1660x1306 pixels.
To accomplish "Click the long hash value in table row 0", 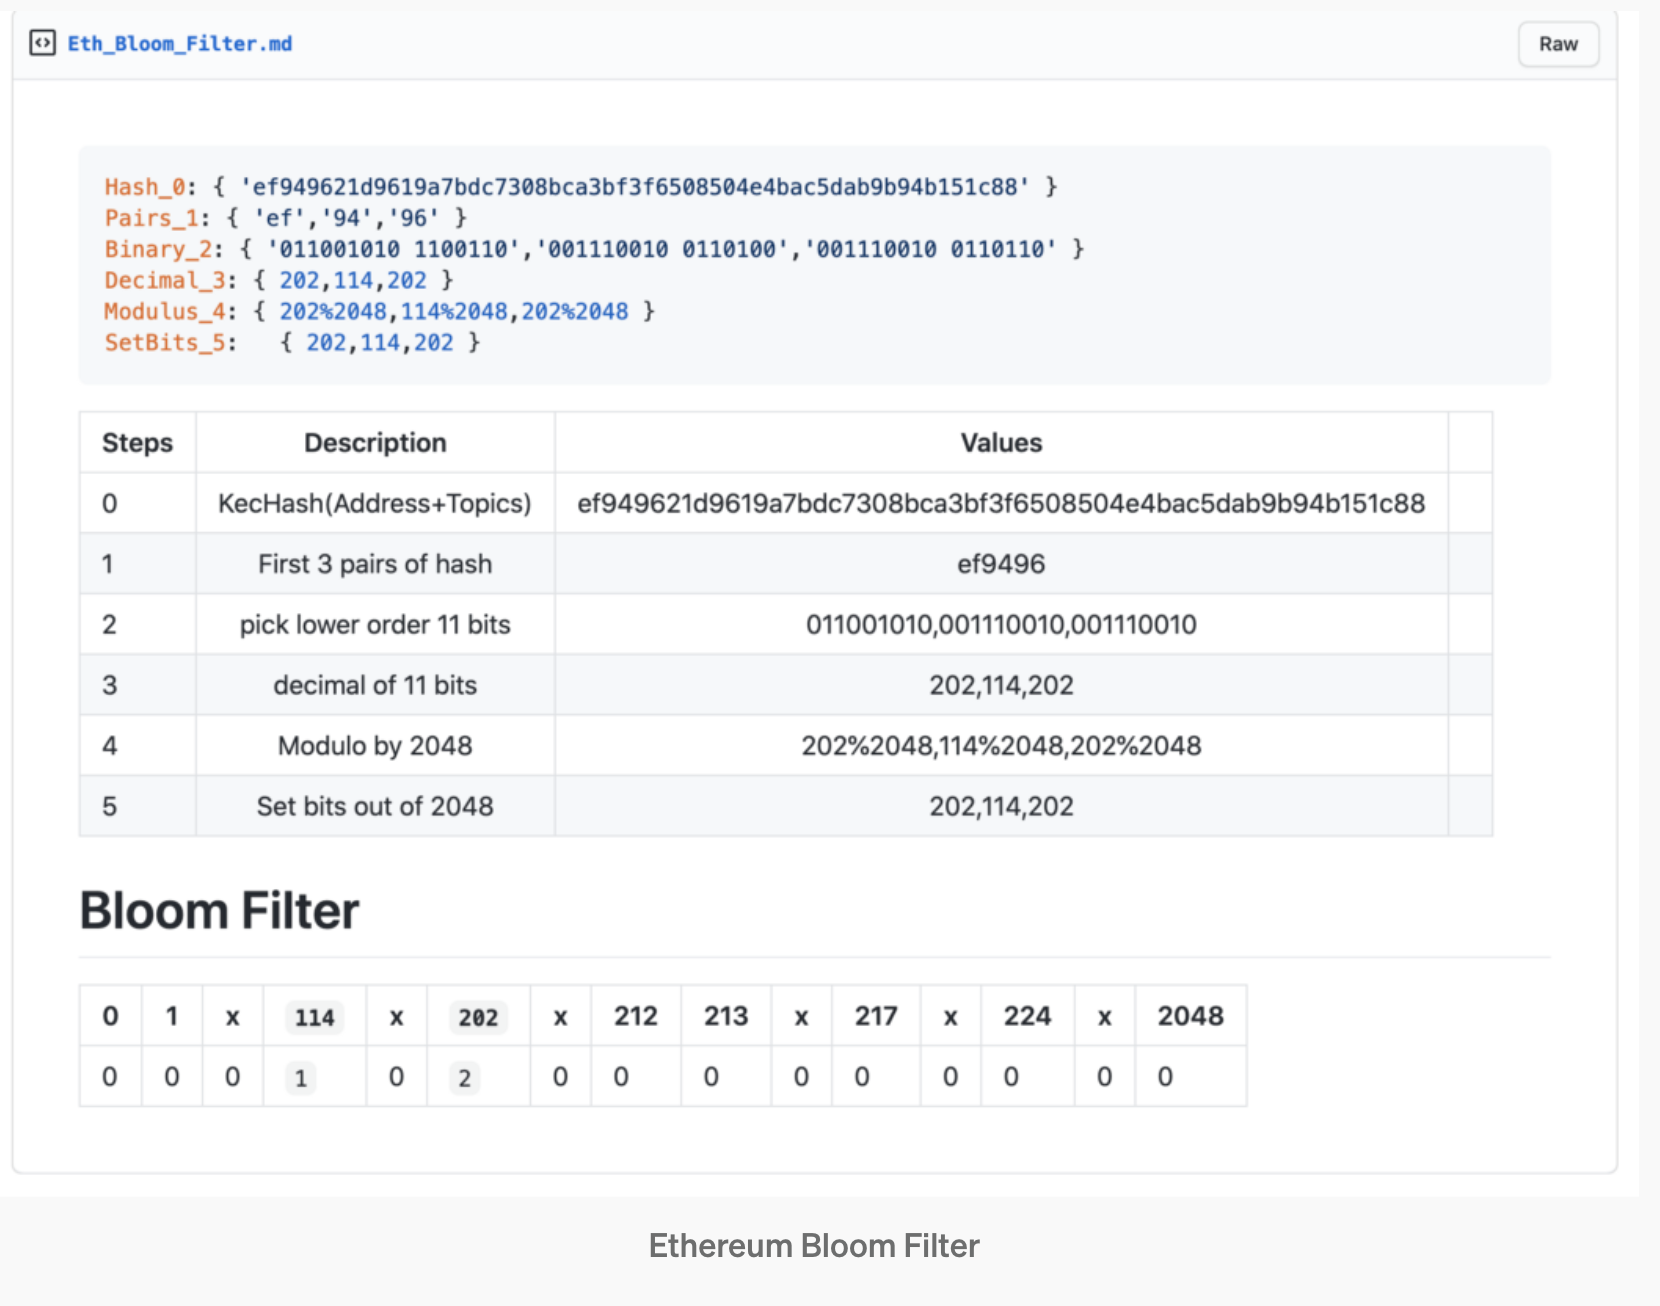I will (x=1001, y=503).
